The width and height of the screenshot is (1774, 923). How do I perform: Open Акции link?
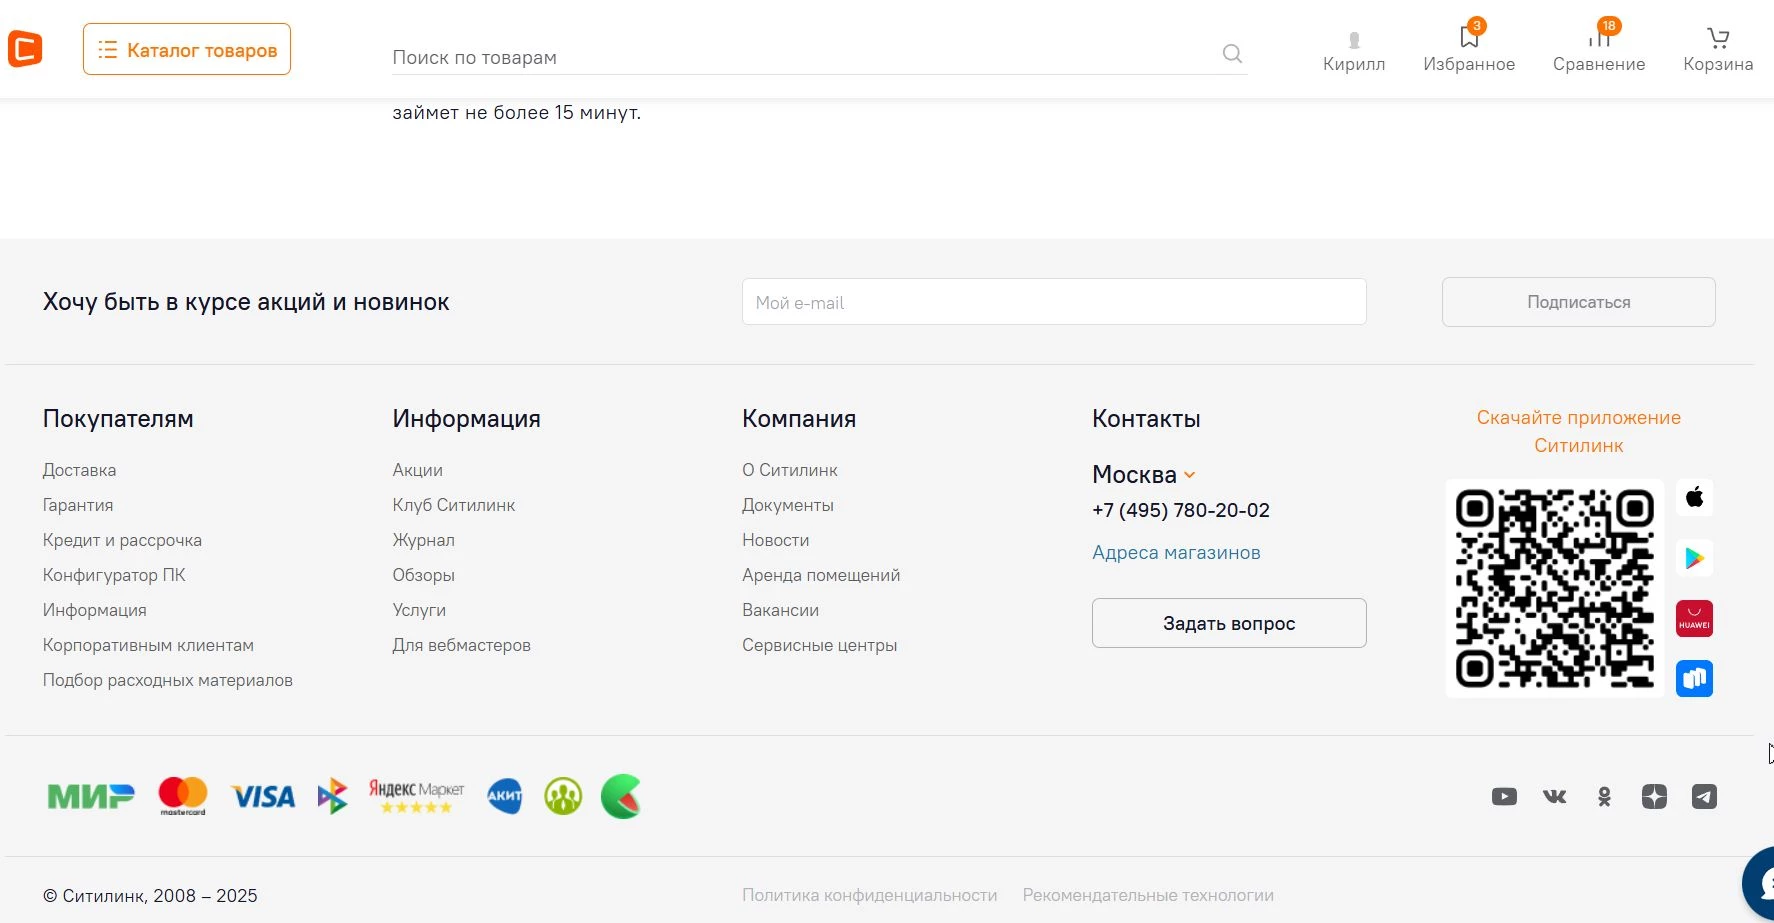coord(417,470)
